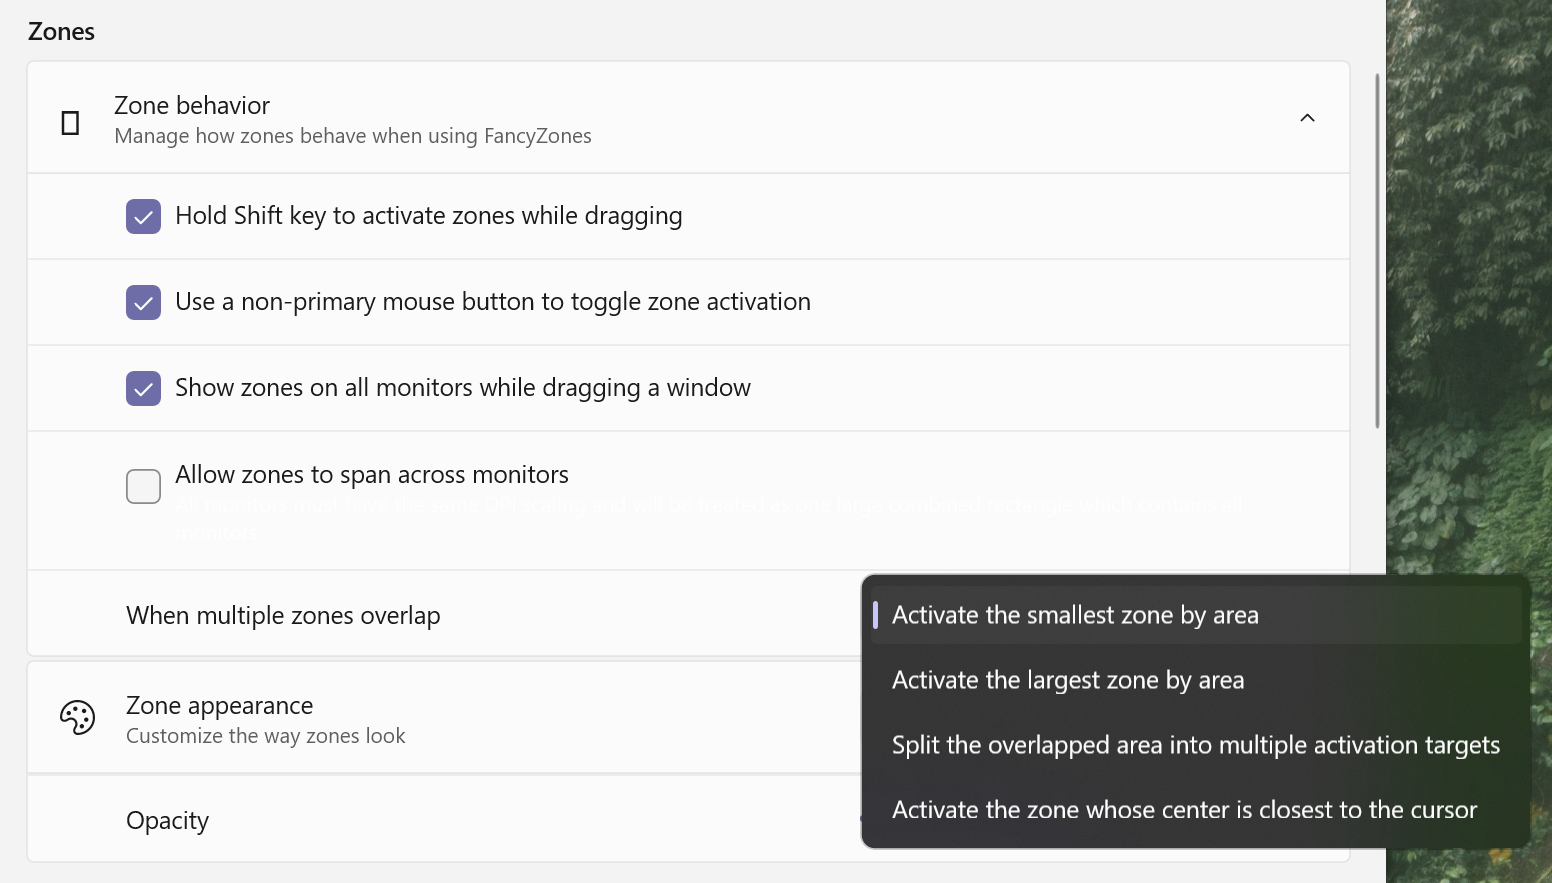Collapse the Zone behavior section
The width and height of the screenshot is (1552, 883).
pos(1307,117)
